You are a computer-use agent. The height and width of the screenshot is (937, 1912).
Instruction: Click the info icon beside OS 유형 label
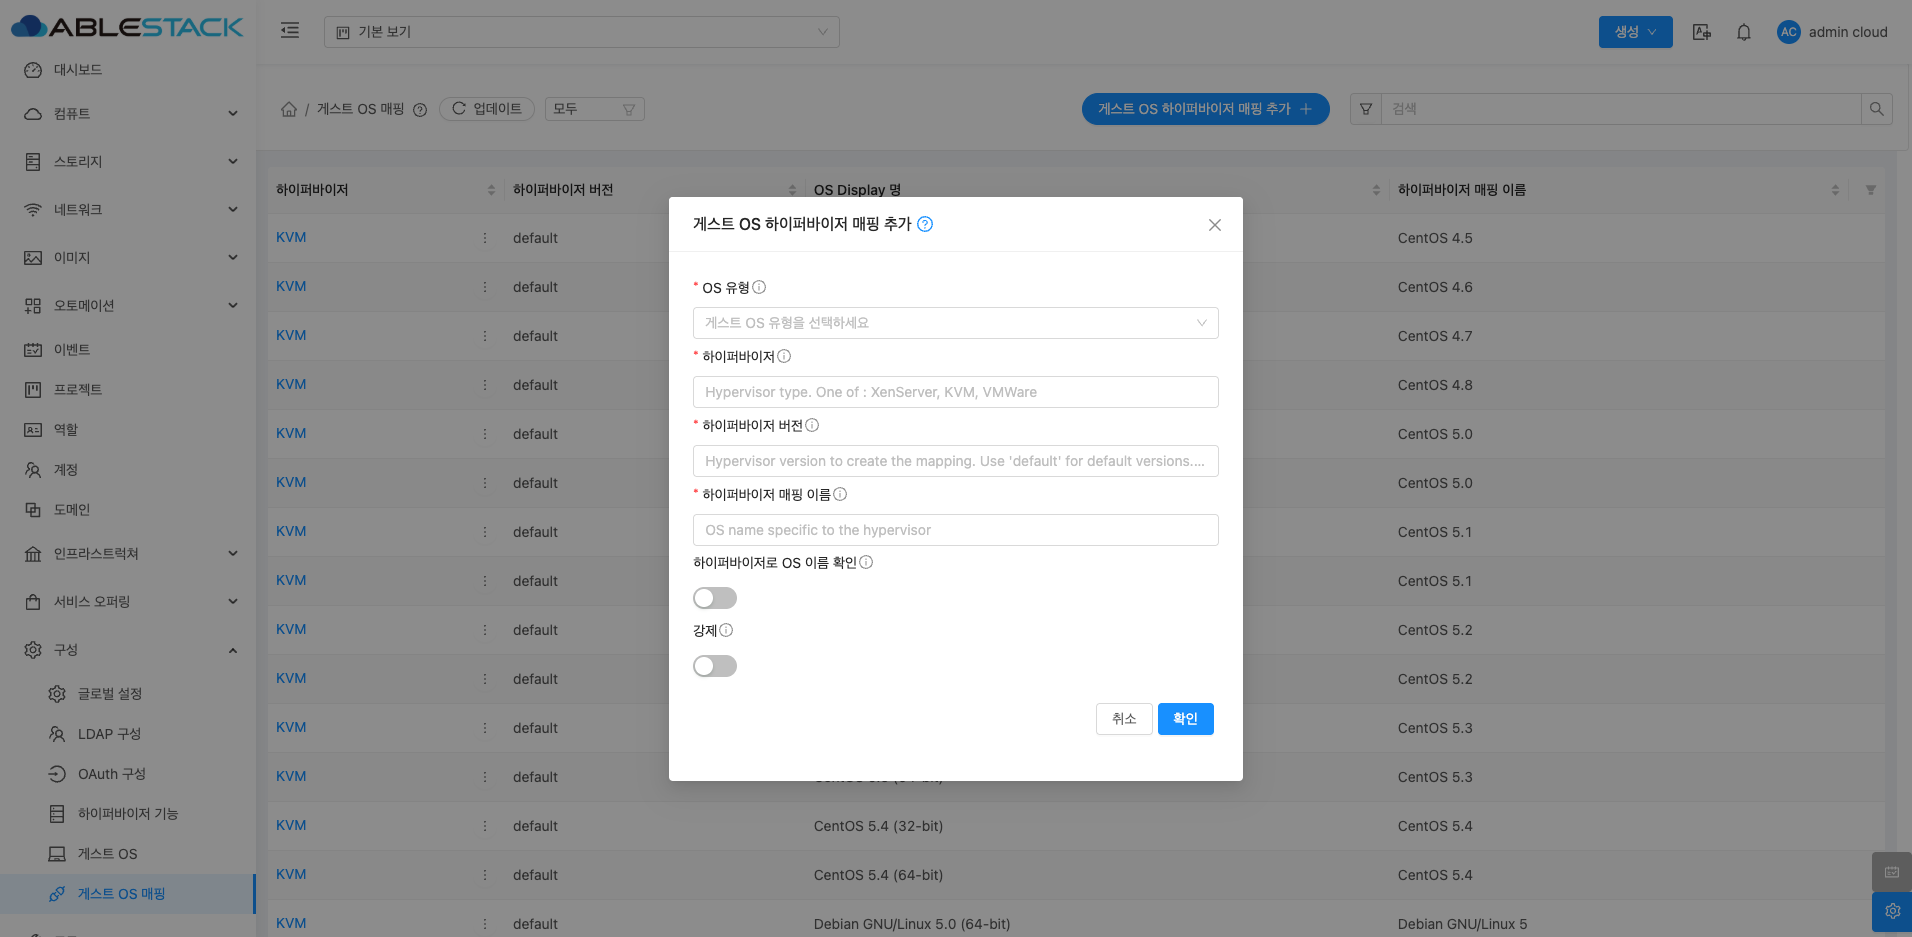pyautogui.click(x=759, y=288)
